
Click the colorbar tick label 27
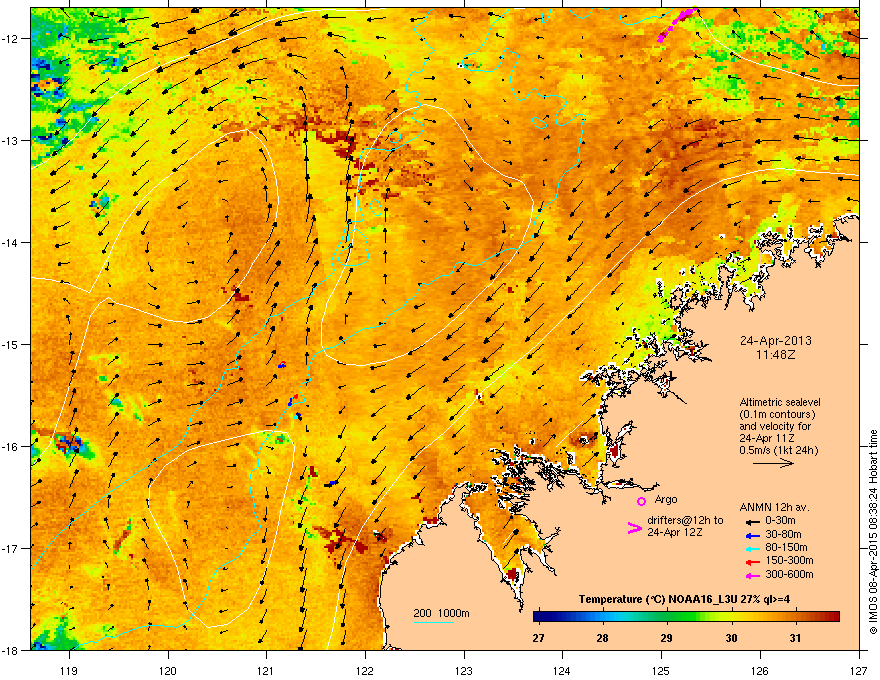[x=538, y=638]
